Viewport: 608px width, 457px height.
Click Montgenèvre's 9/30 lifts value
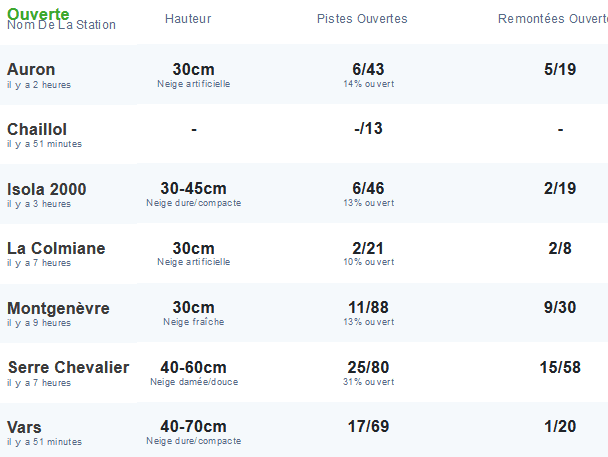[x=560, y=308]
